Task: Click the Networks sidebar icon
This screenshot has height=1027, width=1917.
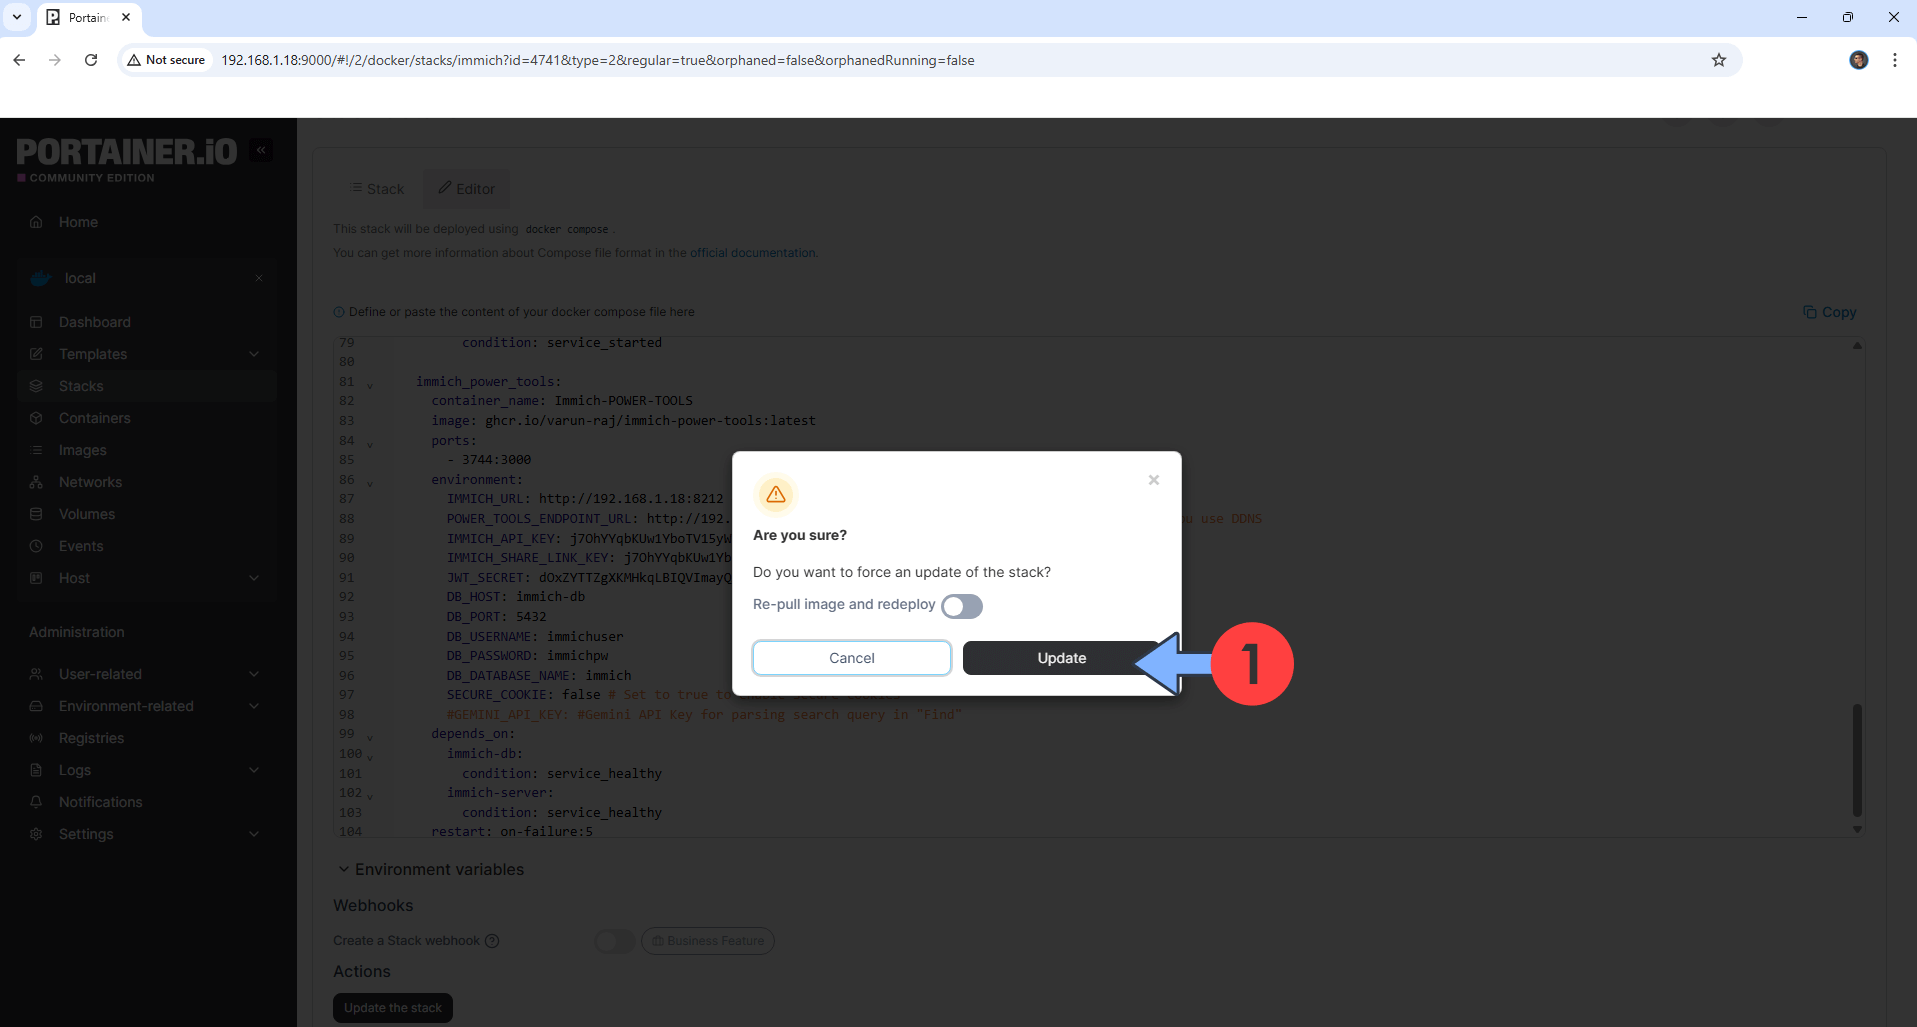Action: (x=37, y=482)
